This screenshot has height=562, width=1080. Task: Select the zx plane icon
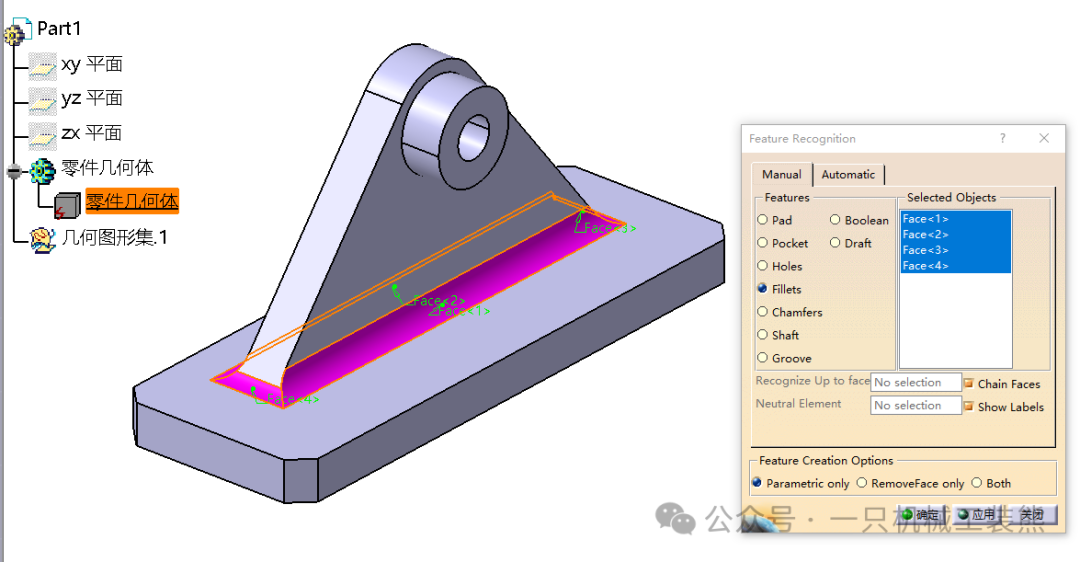(x=42, y=136)
